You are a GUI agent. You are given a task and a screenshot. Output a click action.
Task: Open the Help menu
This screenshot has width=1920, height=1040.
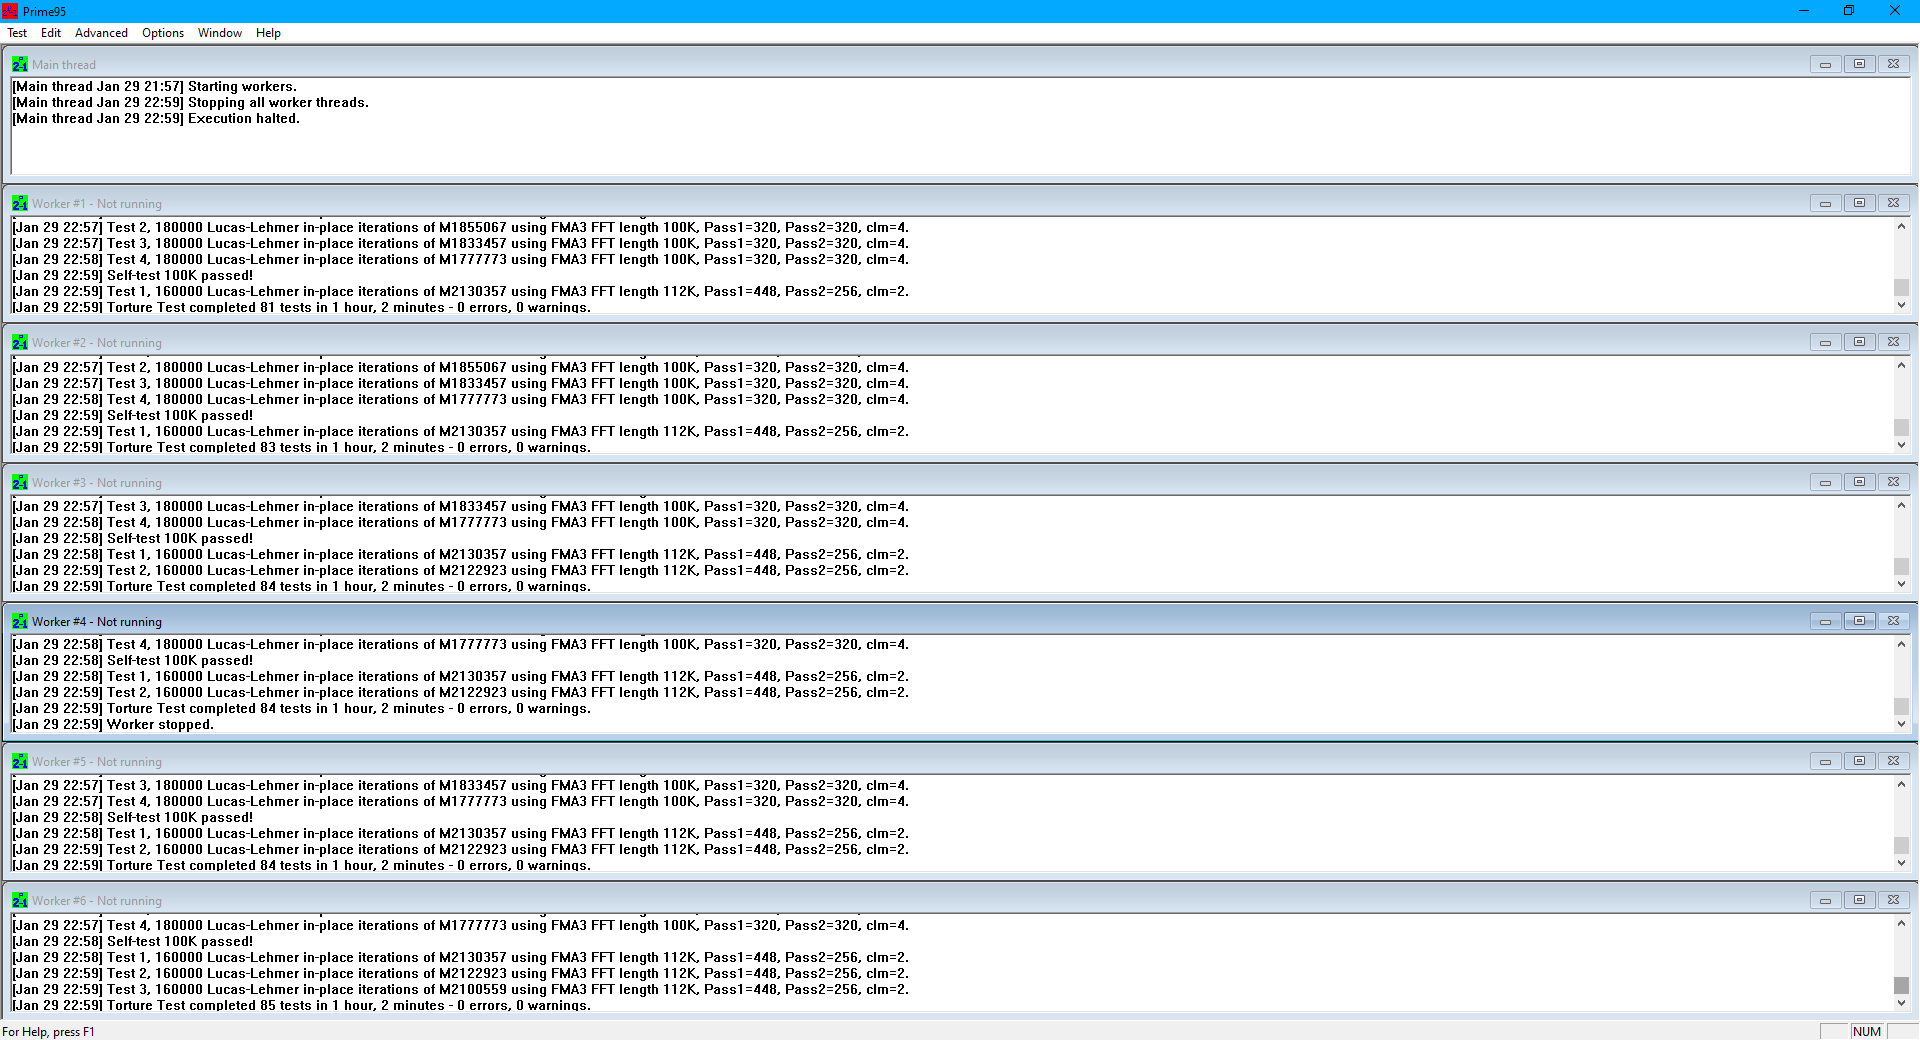[x=268, y=33]
